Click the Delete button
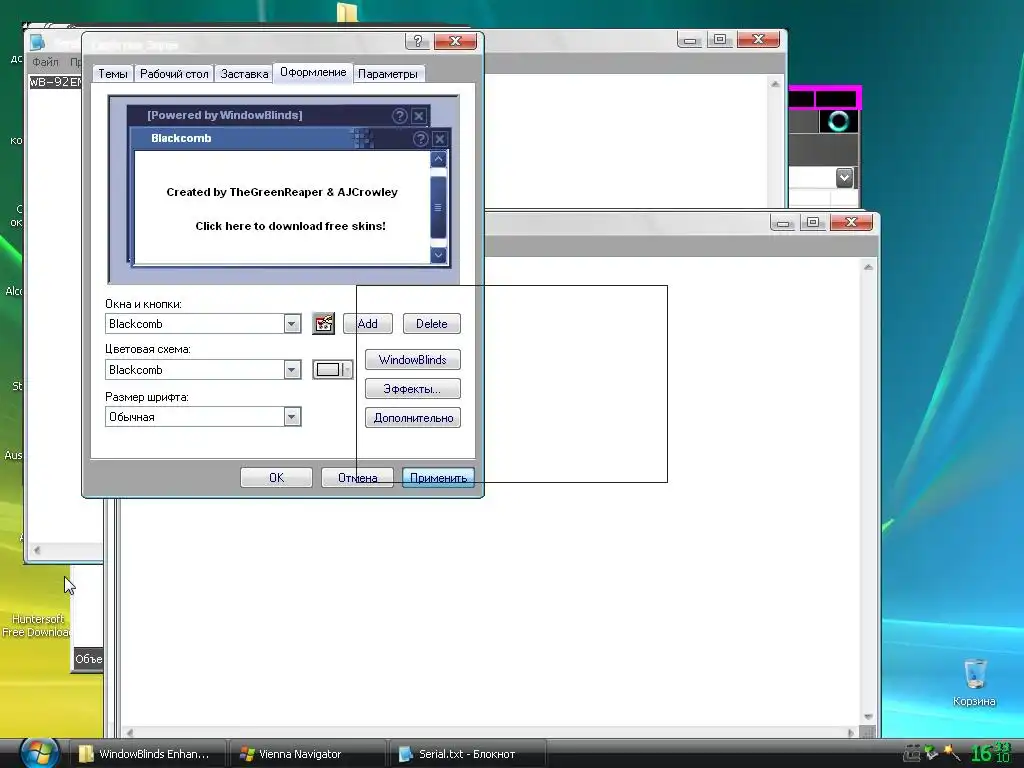Screen dimensions: 1024x768 (x=432, y=323)
